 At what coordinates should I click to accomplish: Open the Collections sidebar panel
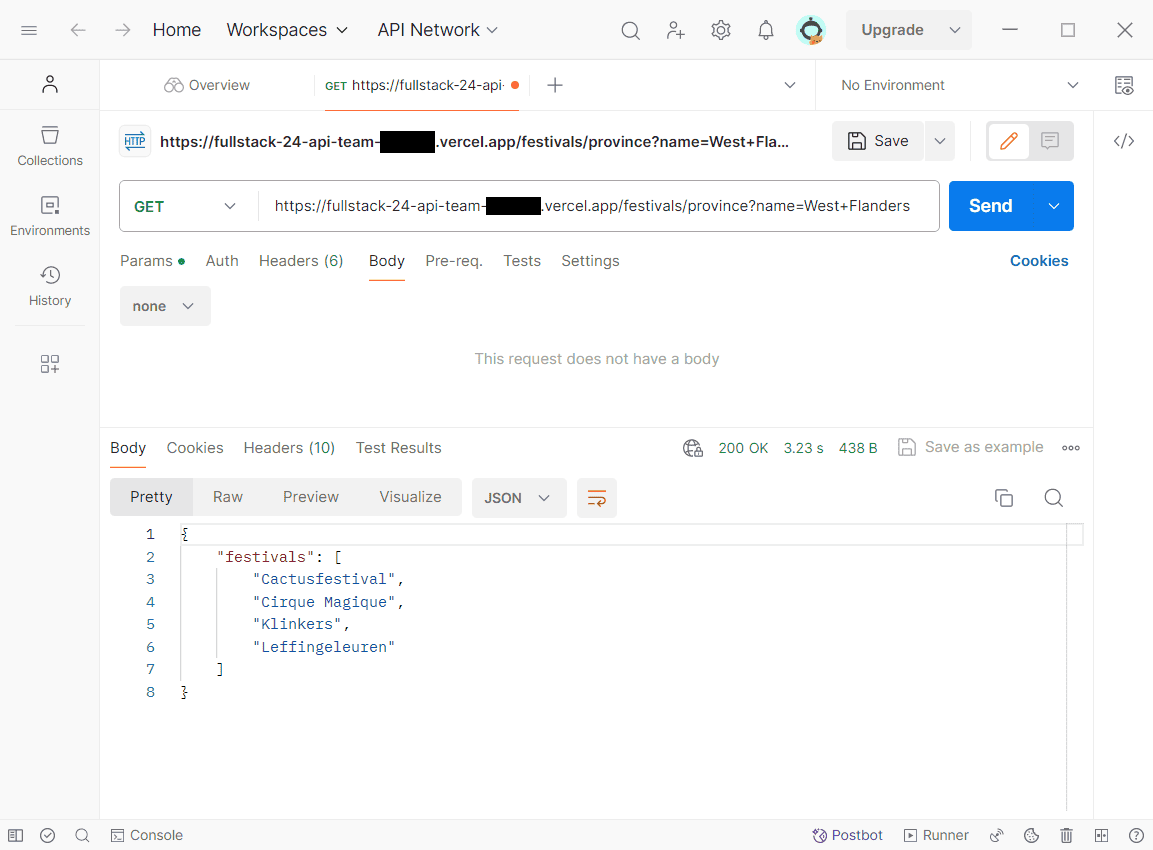pos(50,146)
